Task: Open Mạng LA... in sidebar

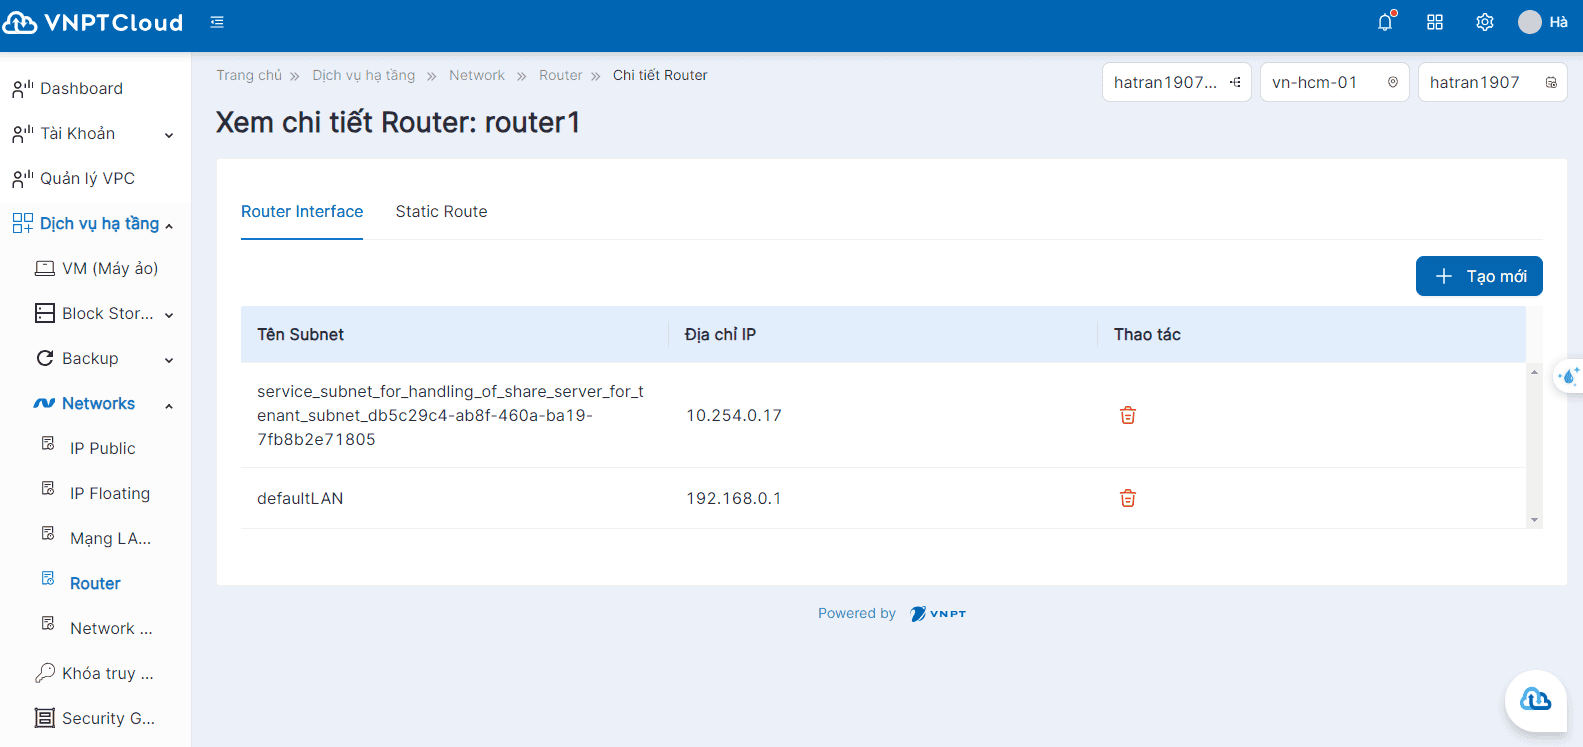Action: click(110, 538)
